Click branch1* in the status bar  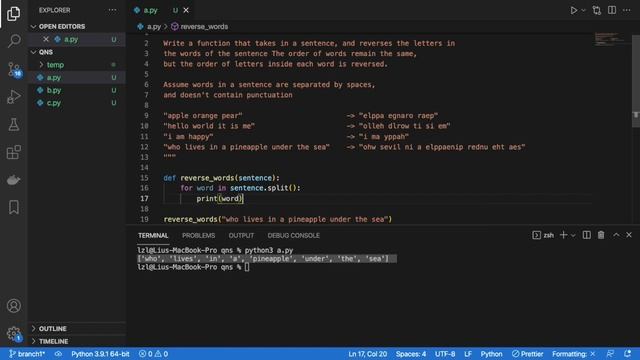[27, 354]
